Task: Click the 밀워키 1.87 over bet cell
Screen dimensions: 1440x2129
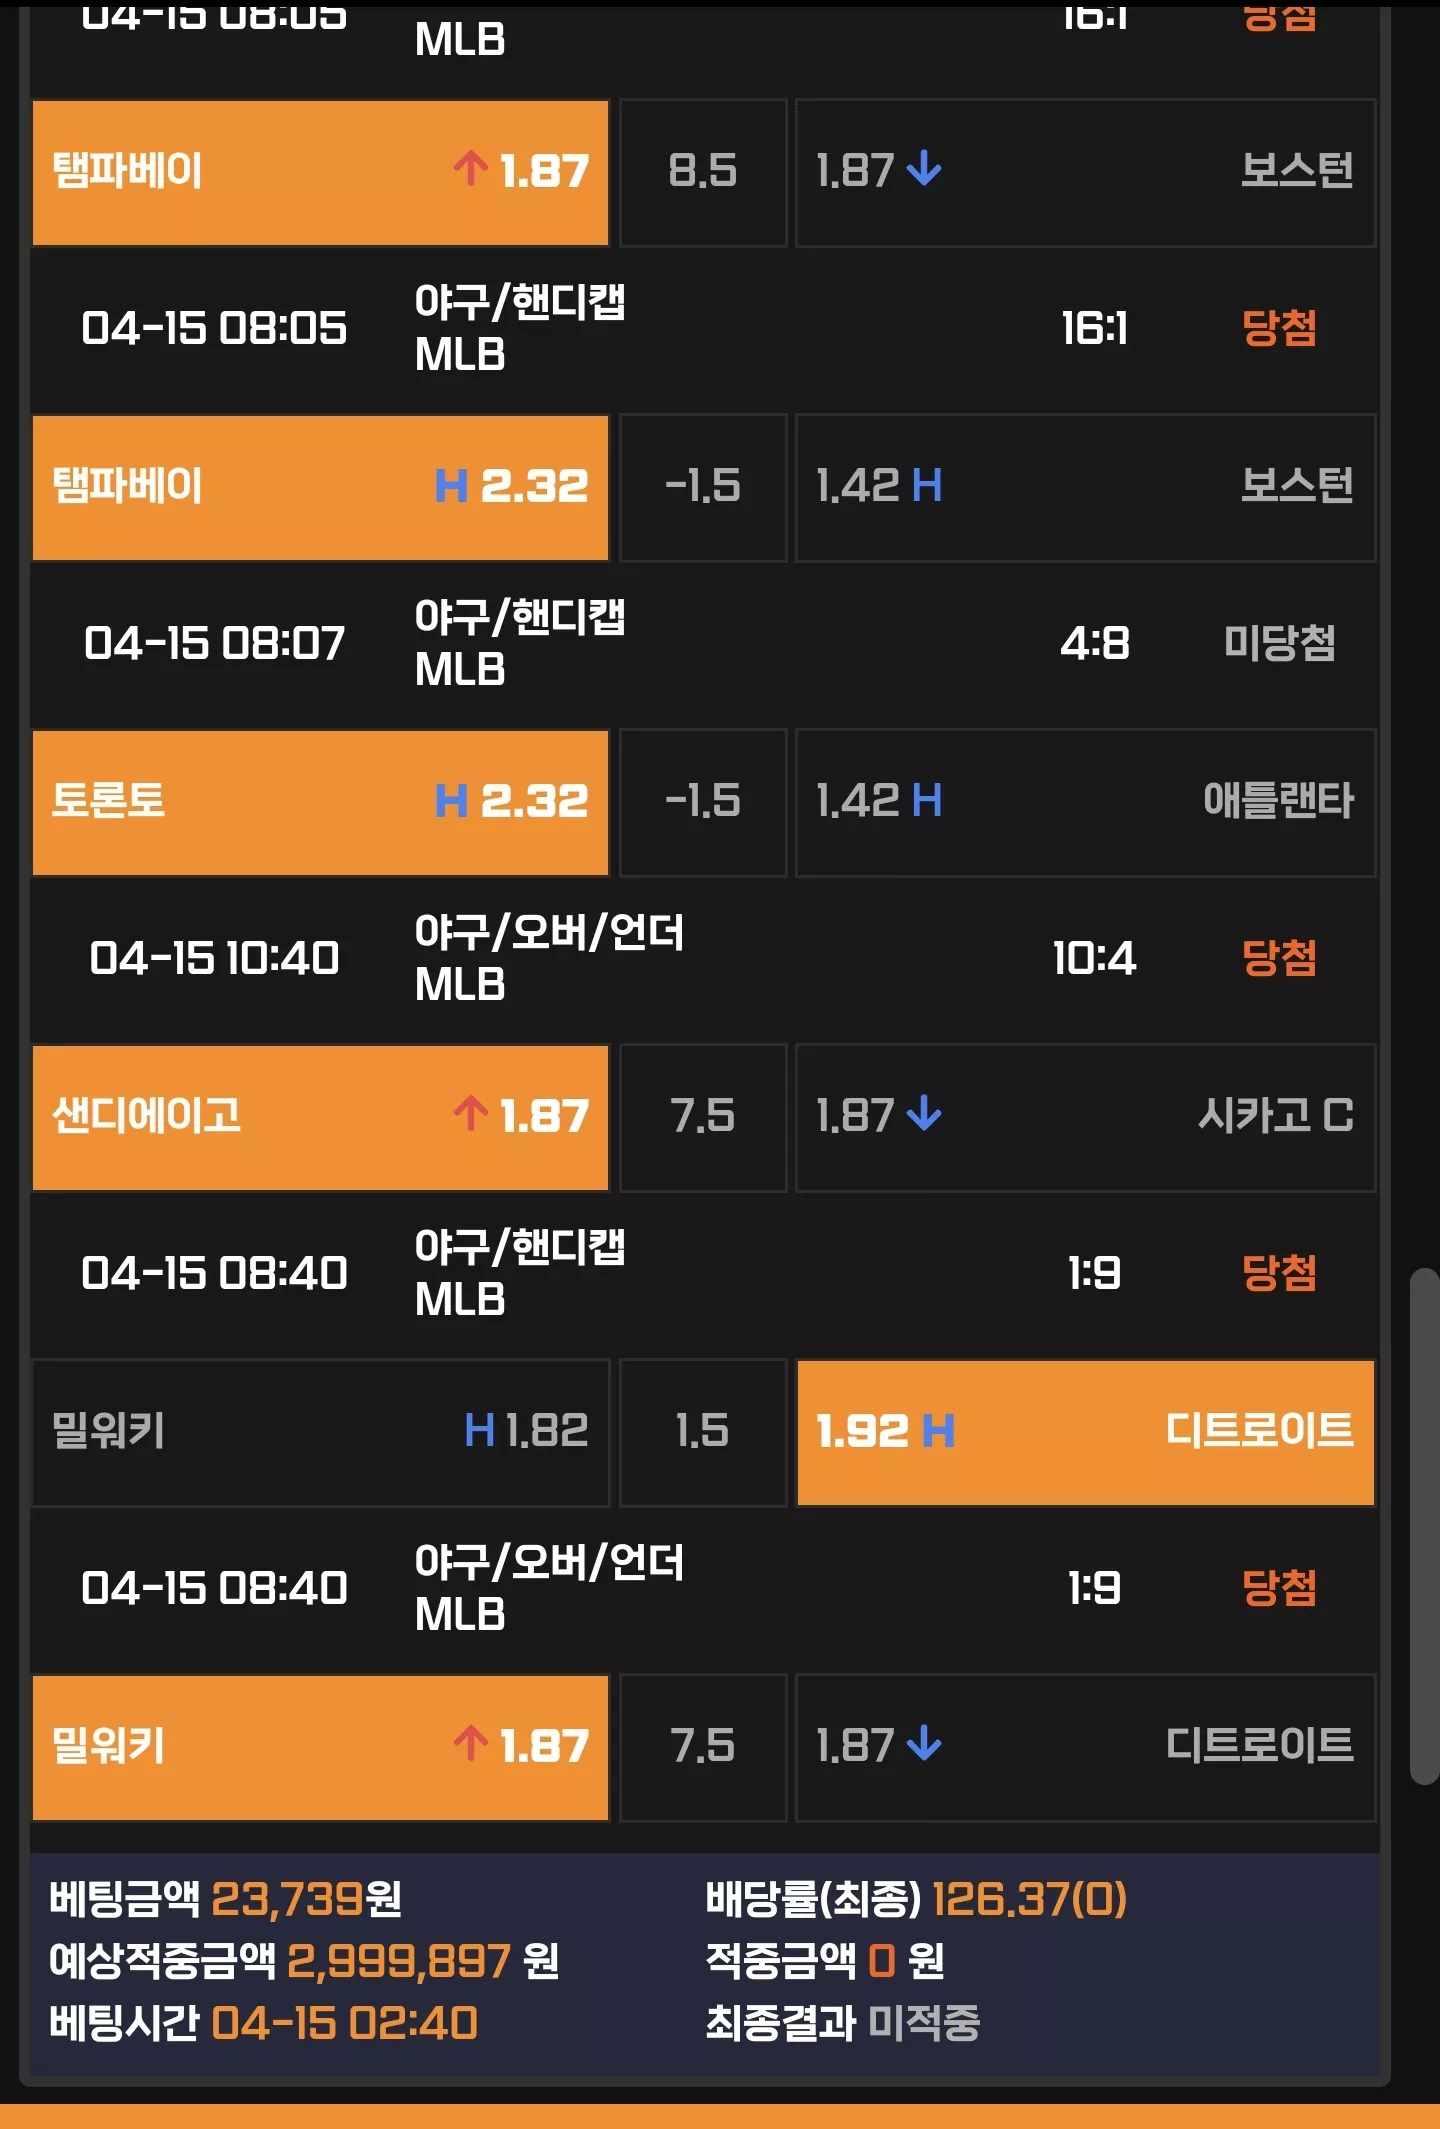Action: tap(320, 1747)
